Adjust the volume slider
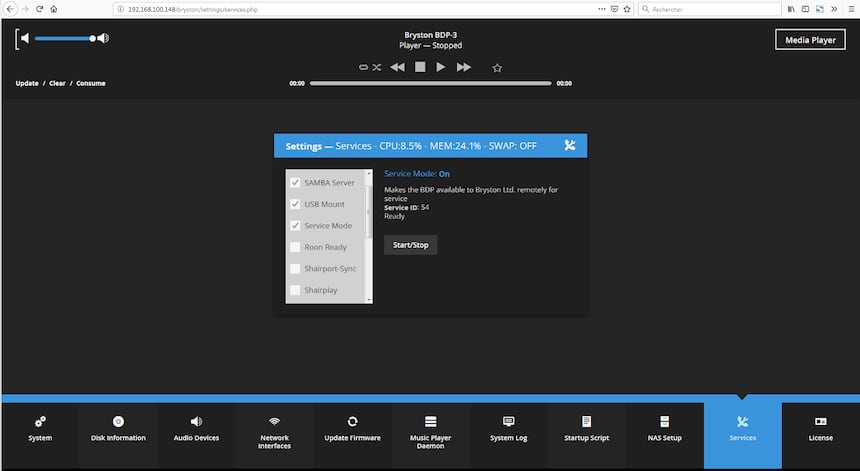Screen dimensions: 860x471 (x=65, y=38)
